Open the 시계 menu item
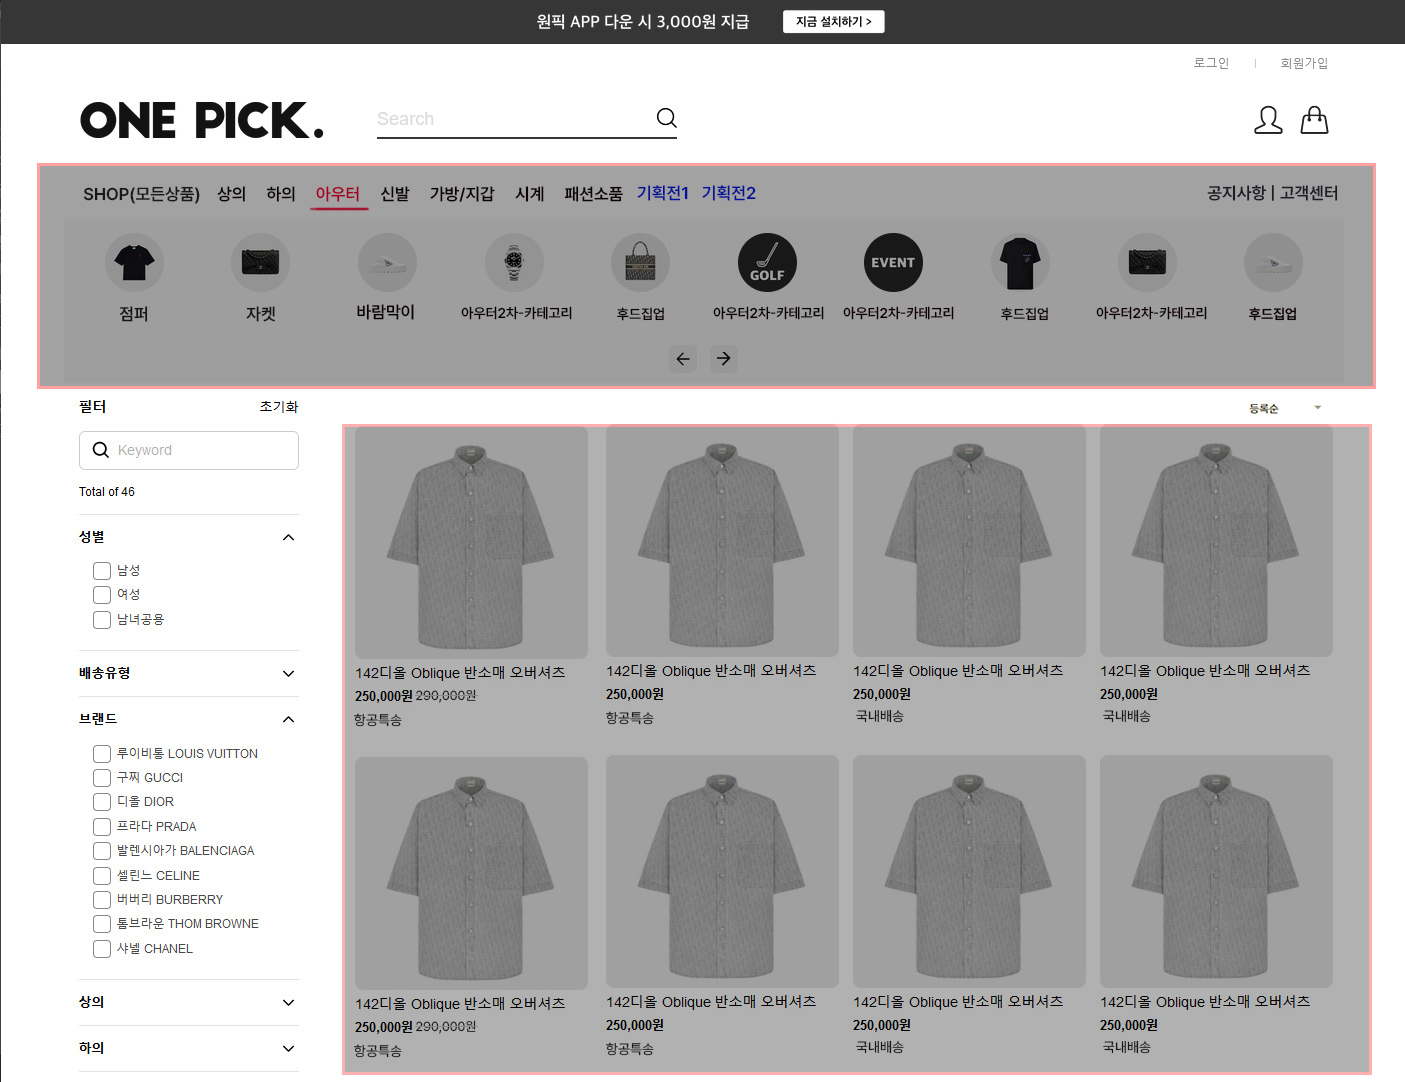 530,193
